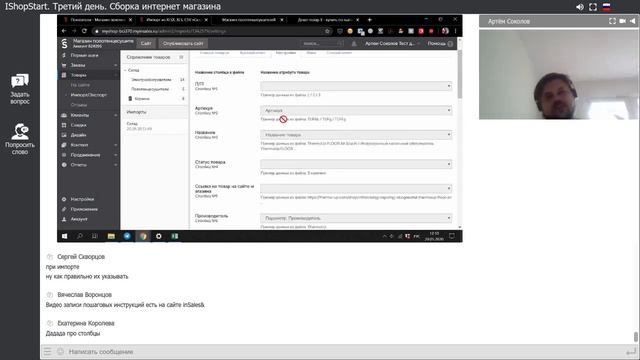The width and height of the screenshot is (640, 360).
Task: Click browser back arrow in shared screen
Action: tap(64, 31)
